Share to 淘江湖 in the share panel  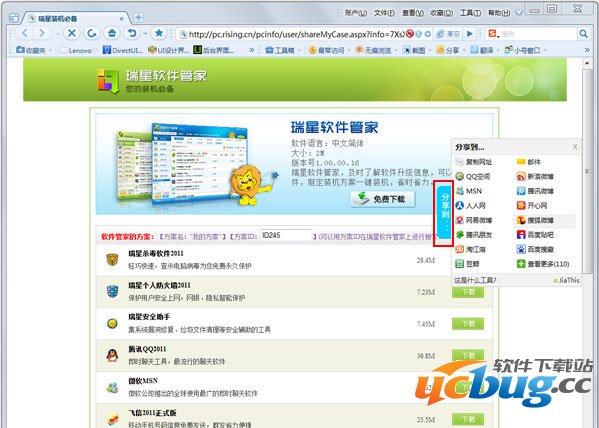click(471, 249)
